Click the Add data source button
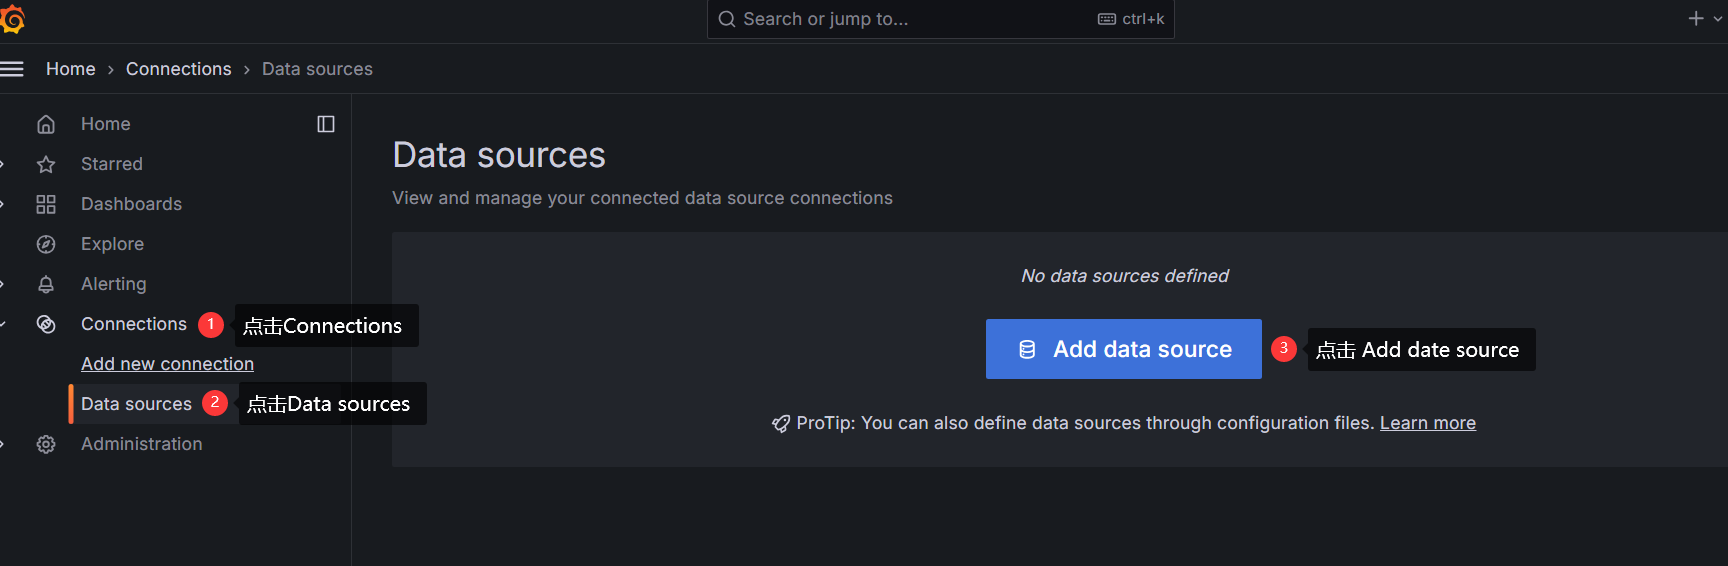The height and width of the screenshot is (566, 1728). point(1123,349)
